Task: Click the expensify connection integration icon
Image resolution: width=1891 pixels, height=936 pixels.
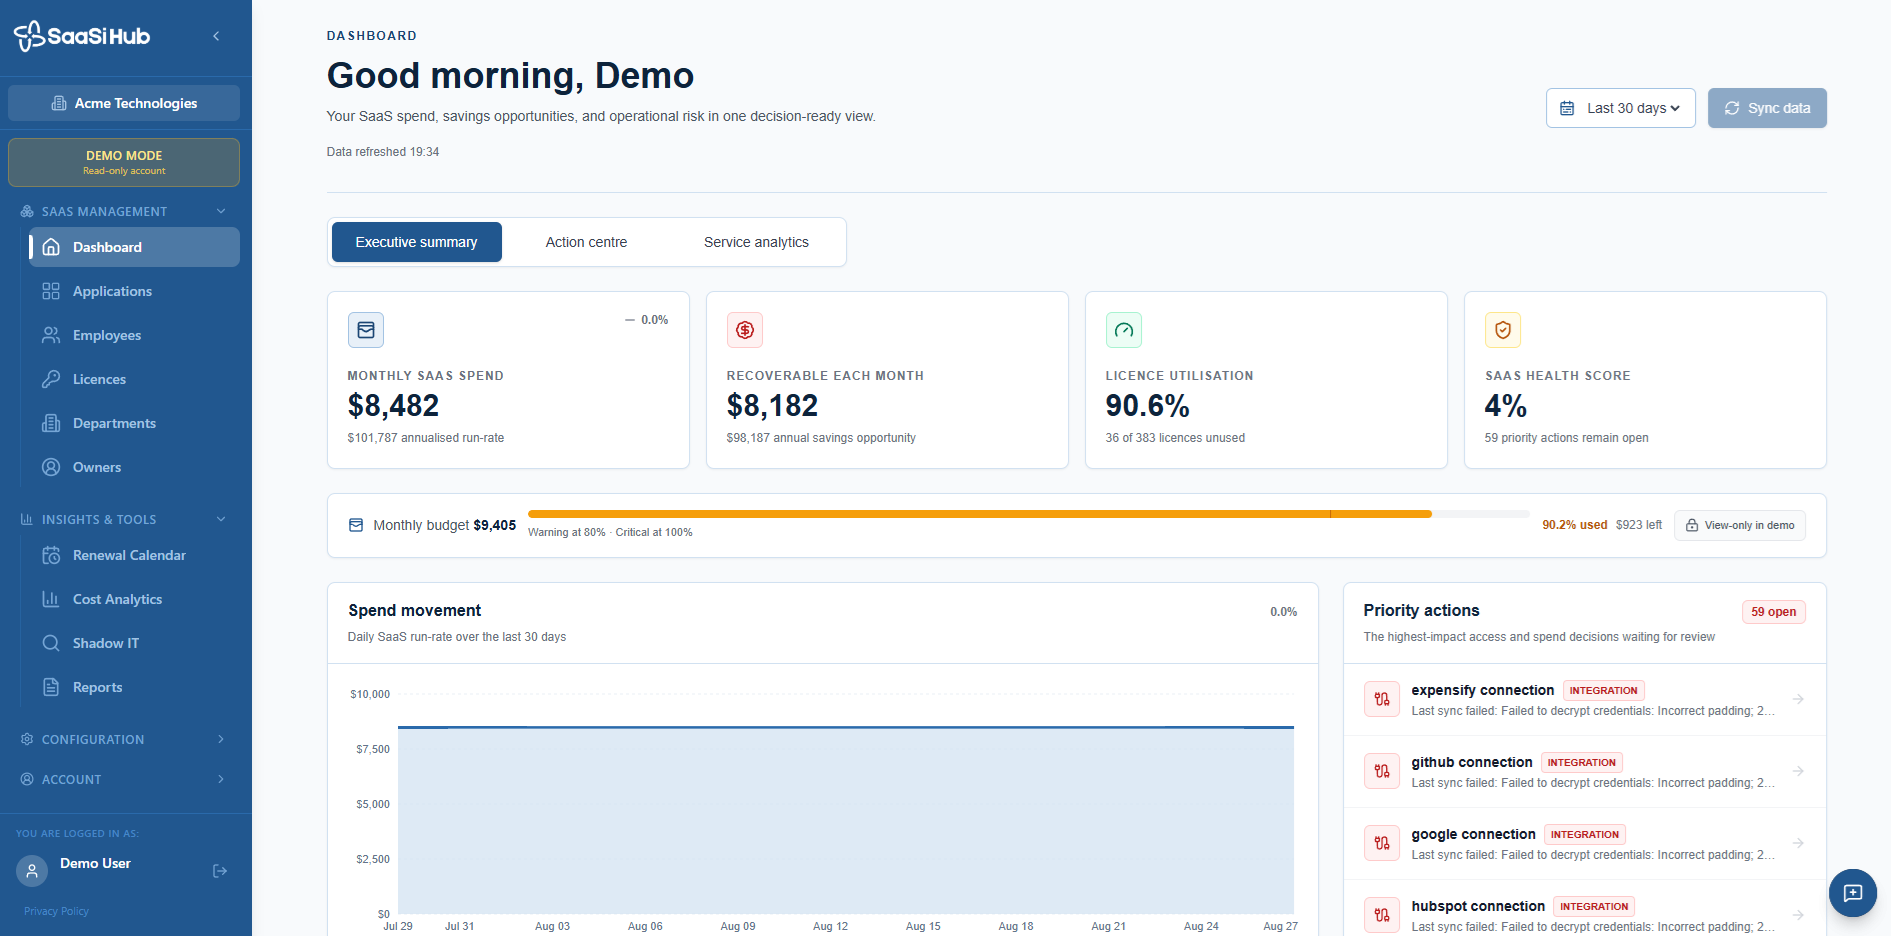Action: click(x=1382, y=699)
